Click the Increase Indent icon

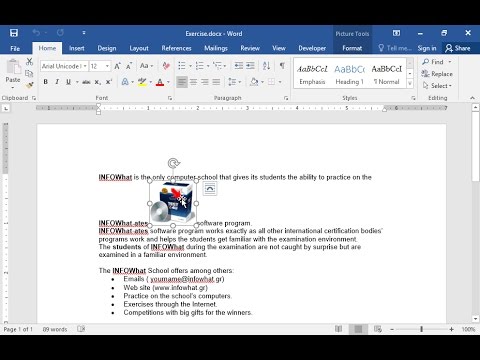[250, 66]
